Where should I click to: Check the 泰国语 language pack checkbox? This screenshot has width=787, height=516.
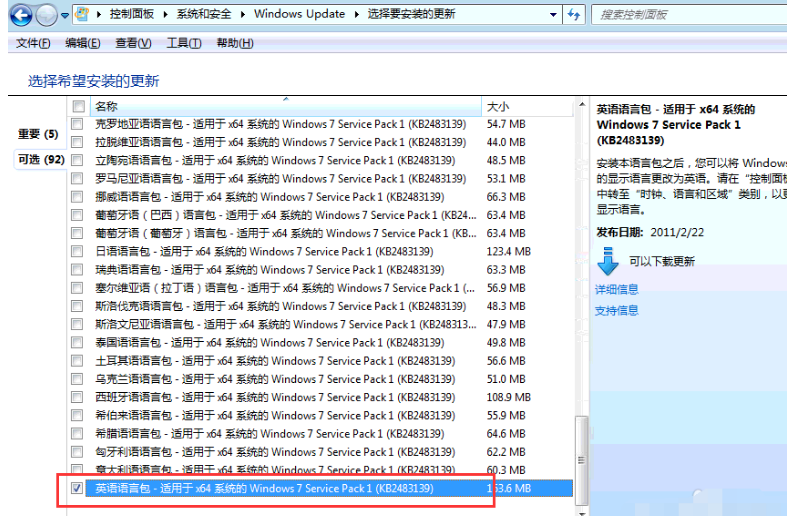pos(77,342)
